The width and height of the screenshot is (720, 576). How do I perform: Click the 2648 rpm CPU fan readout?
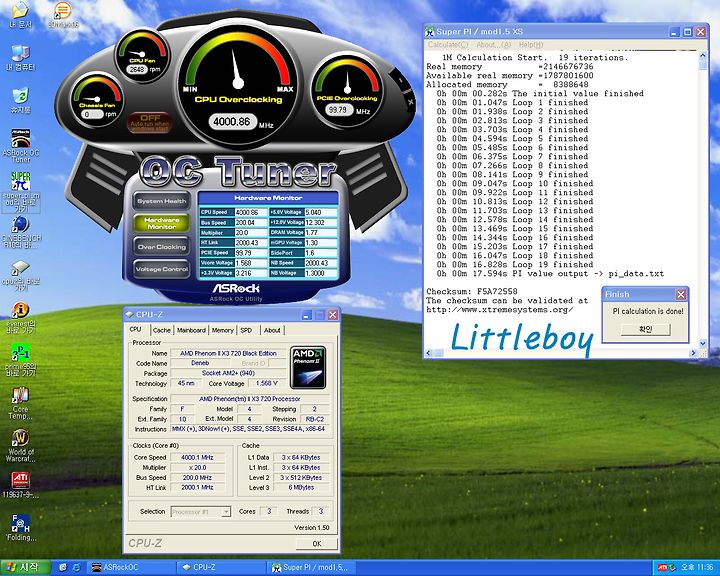pyautogui.click(x=137, y=69)
